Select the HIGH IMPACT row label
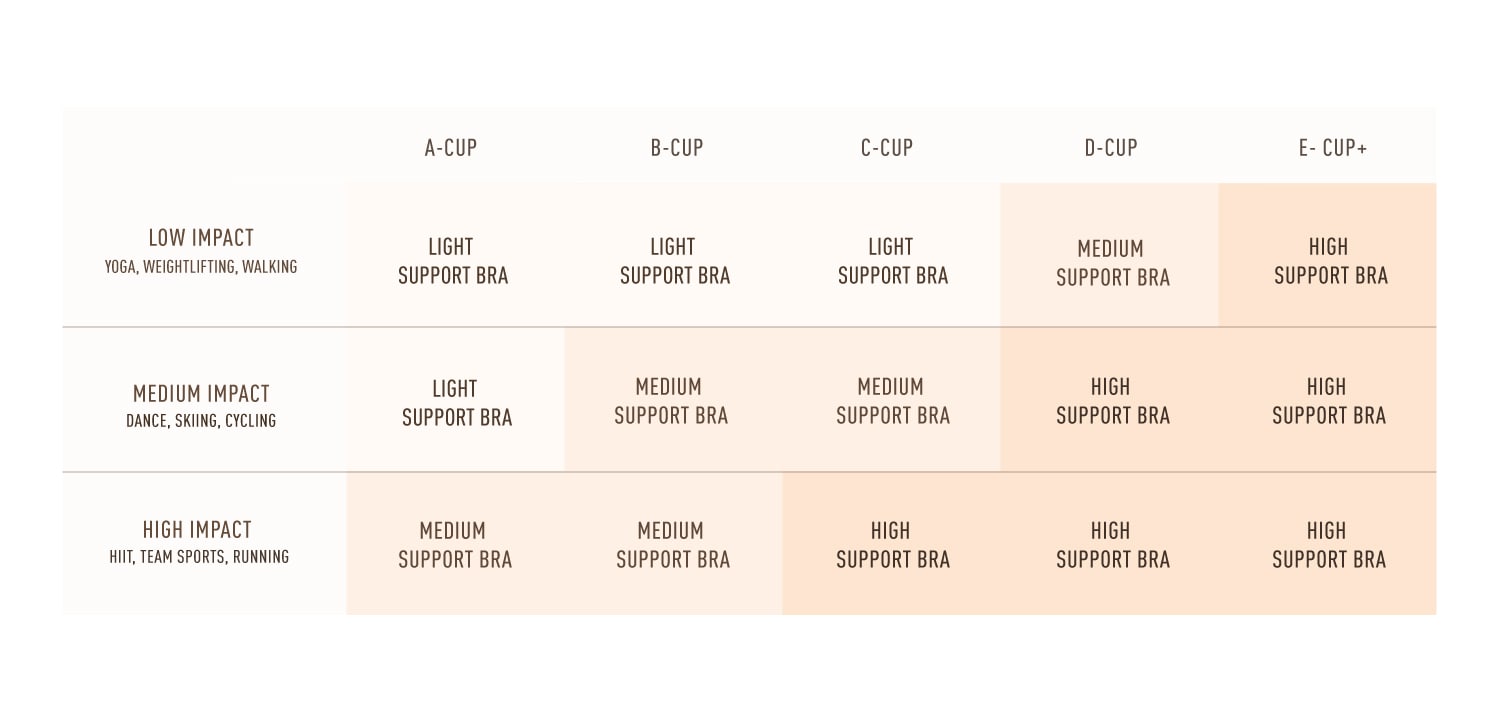Viewport: 1500px width, 715px height. pyautogui.click(x=198, y=530)
